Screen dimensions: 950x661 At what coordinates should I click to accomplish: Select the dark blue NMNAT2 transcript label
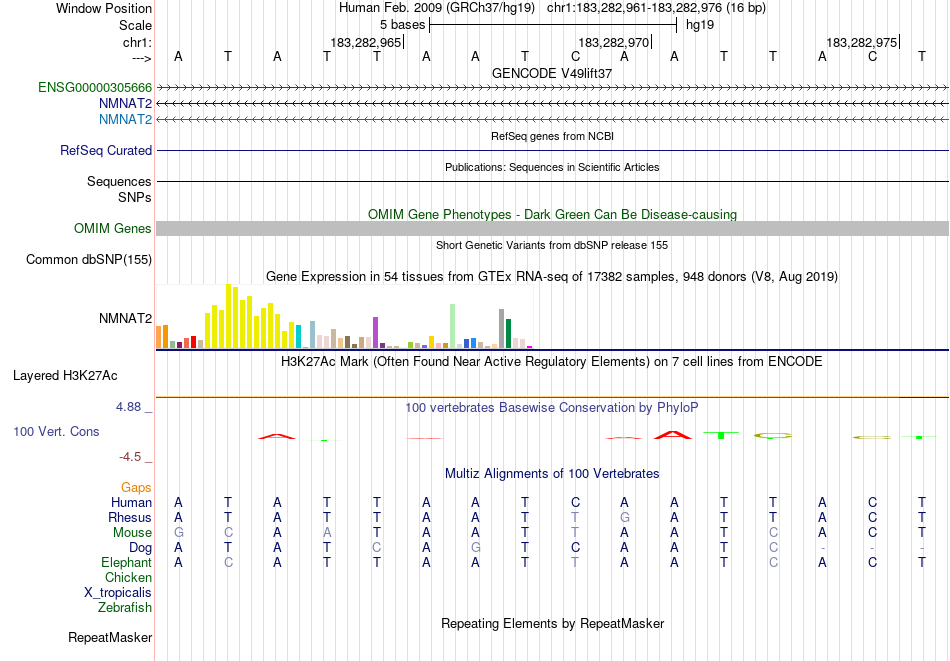click(x=125, y=104)
